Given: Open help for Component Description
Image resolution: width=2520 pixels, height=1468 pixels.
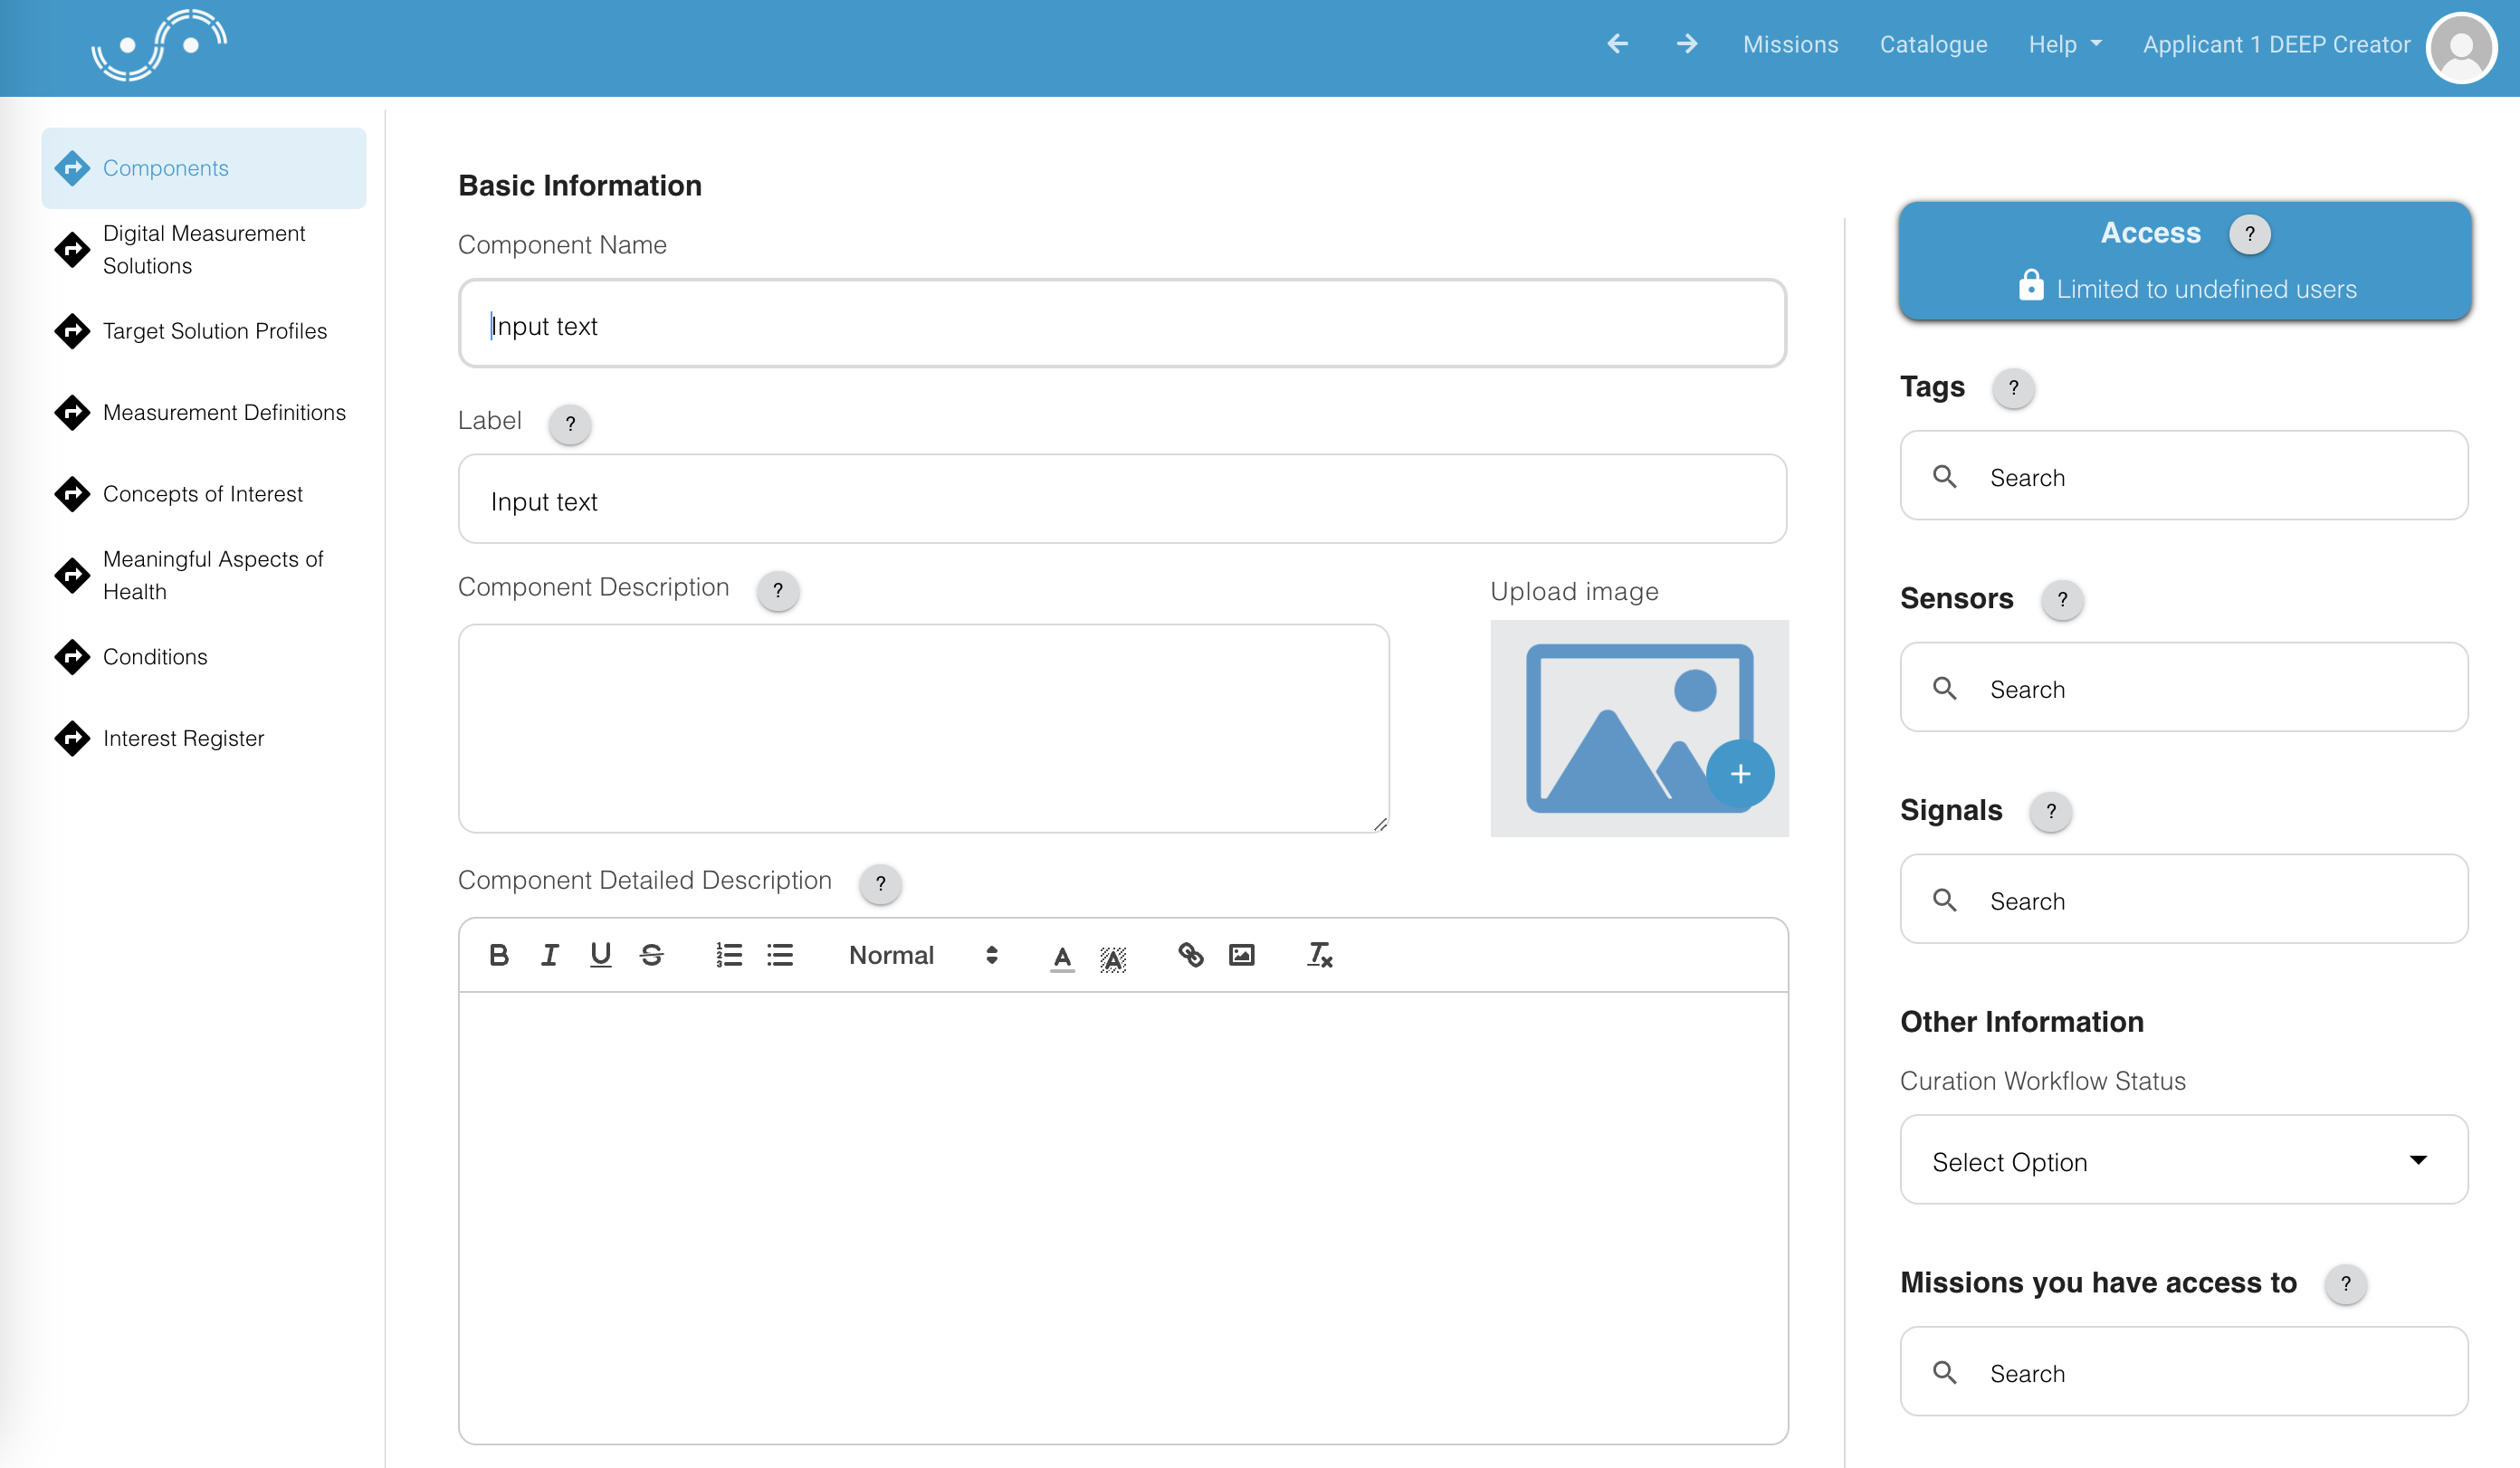Looking at the screenshot, I should [x=778, y=590].
